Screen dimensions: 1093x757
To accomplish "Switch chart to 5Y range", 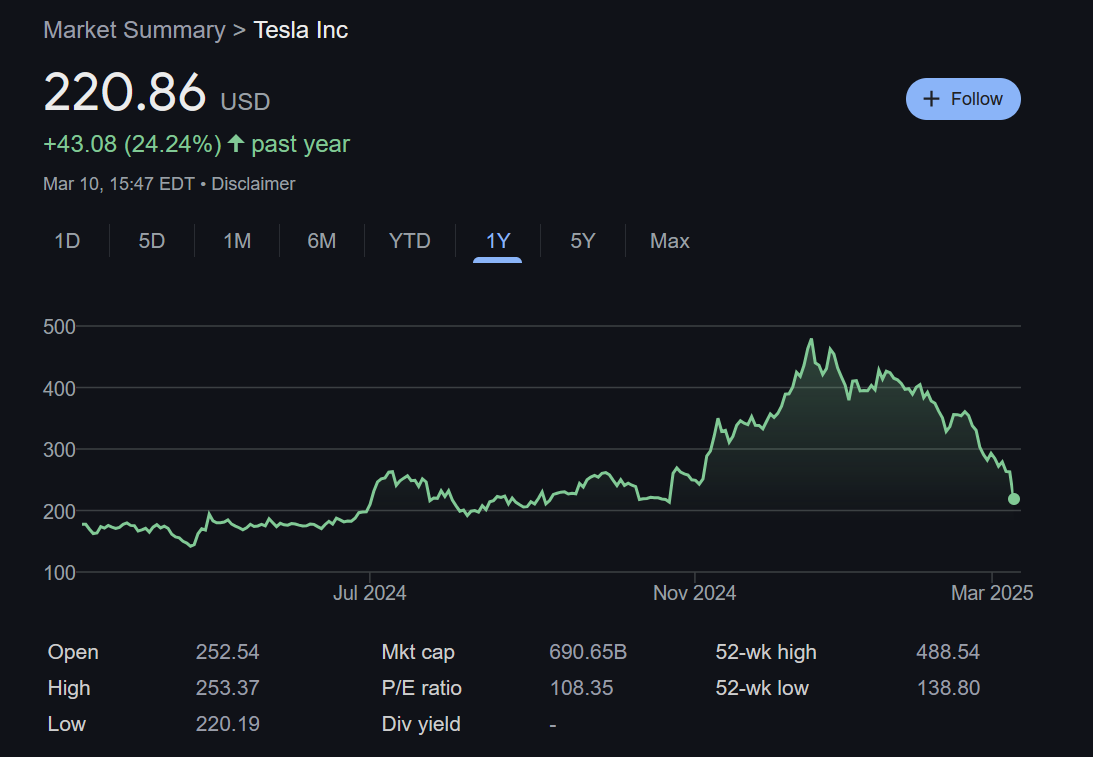I will tap(583, 241).
